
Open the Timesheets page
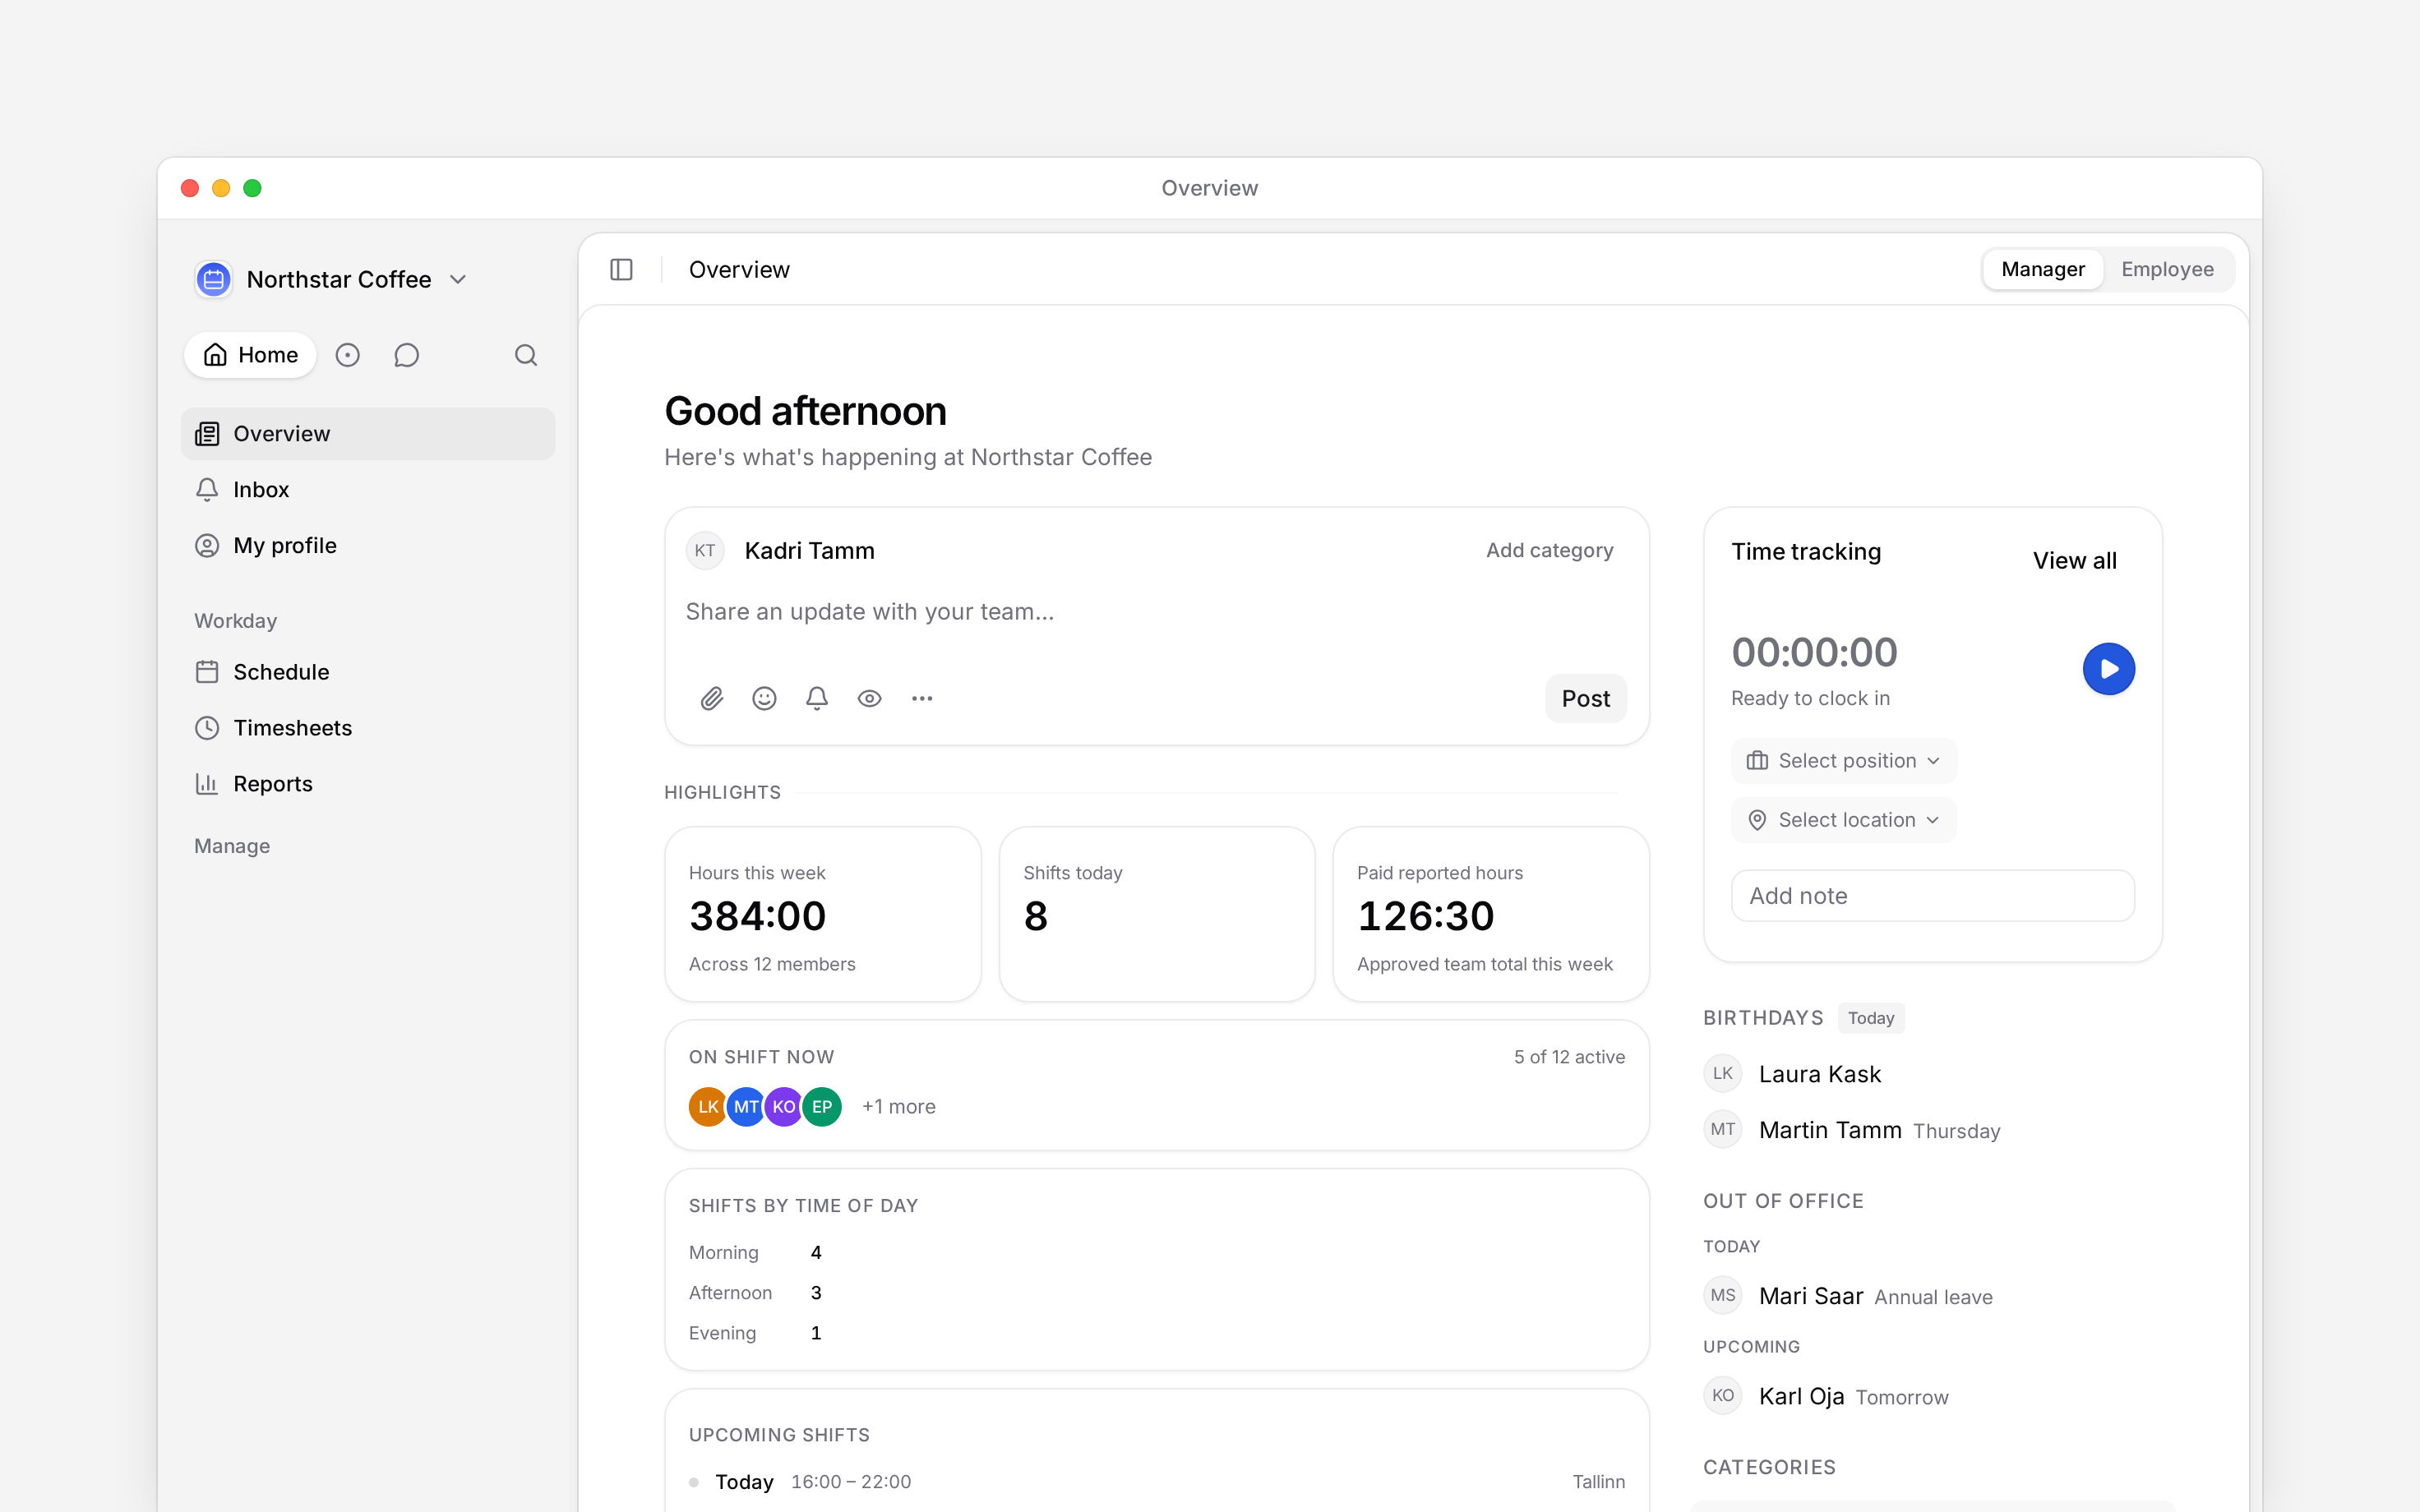[368, 728]
